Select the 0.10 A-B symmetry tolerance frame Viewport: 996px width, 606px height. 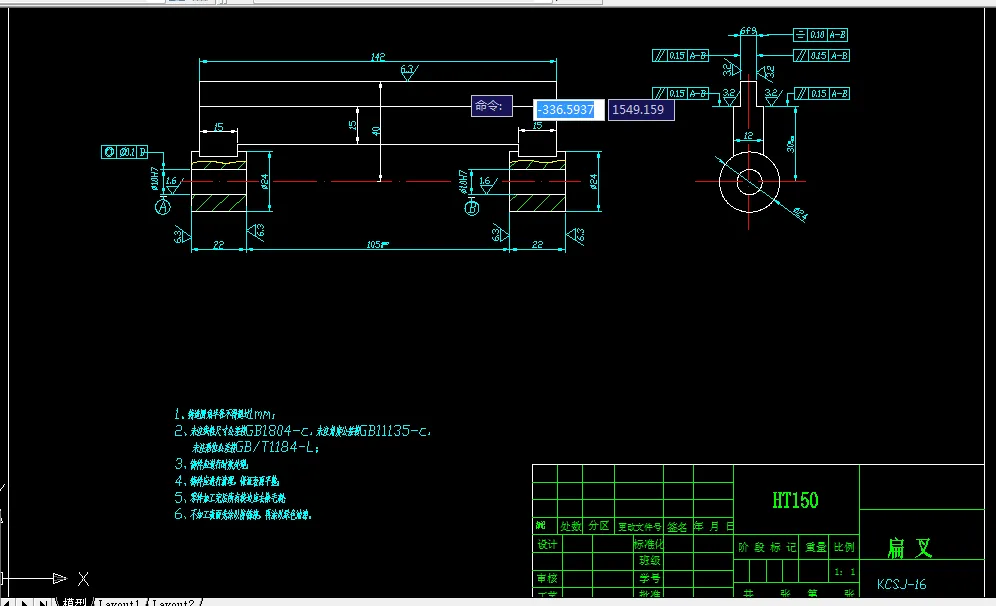821,35
